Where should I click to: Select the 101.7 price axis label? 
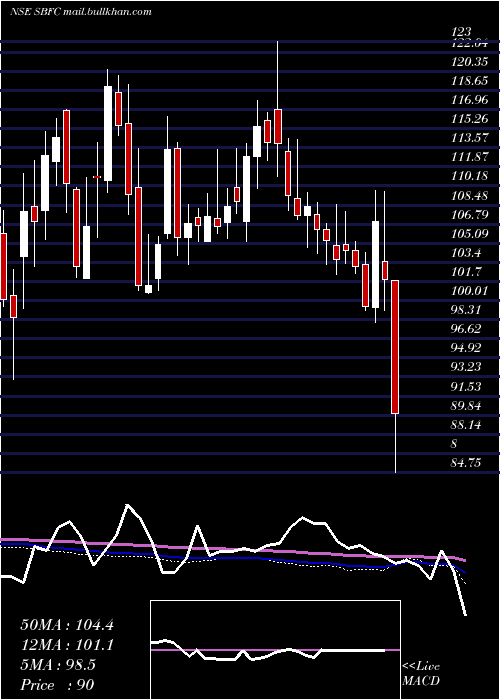point(466,271)
